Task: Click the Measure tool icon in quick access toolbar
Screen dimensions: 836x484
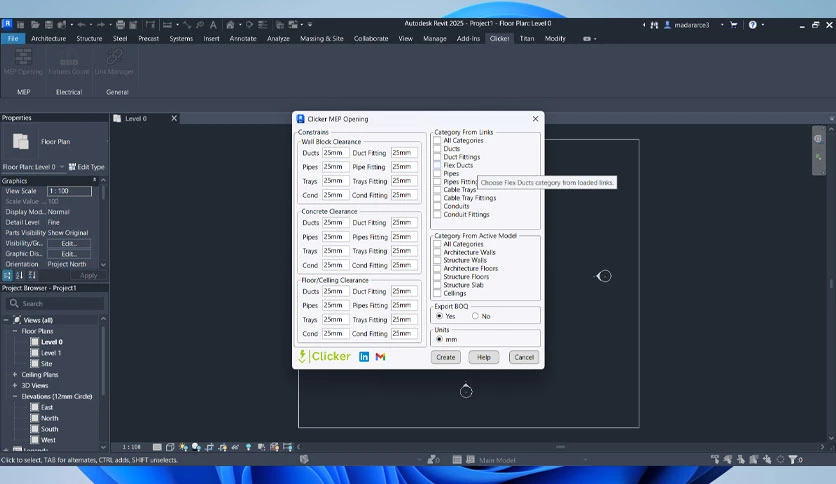Action: point(167,25)
